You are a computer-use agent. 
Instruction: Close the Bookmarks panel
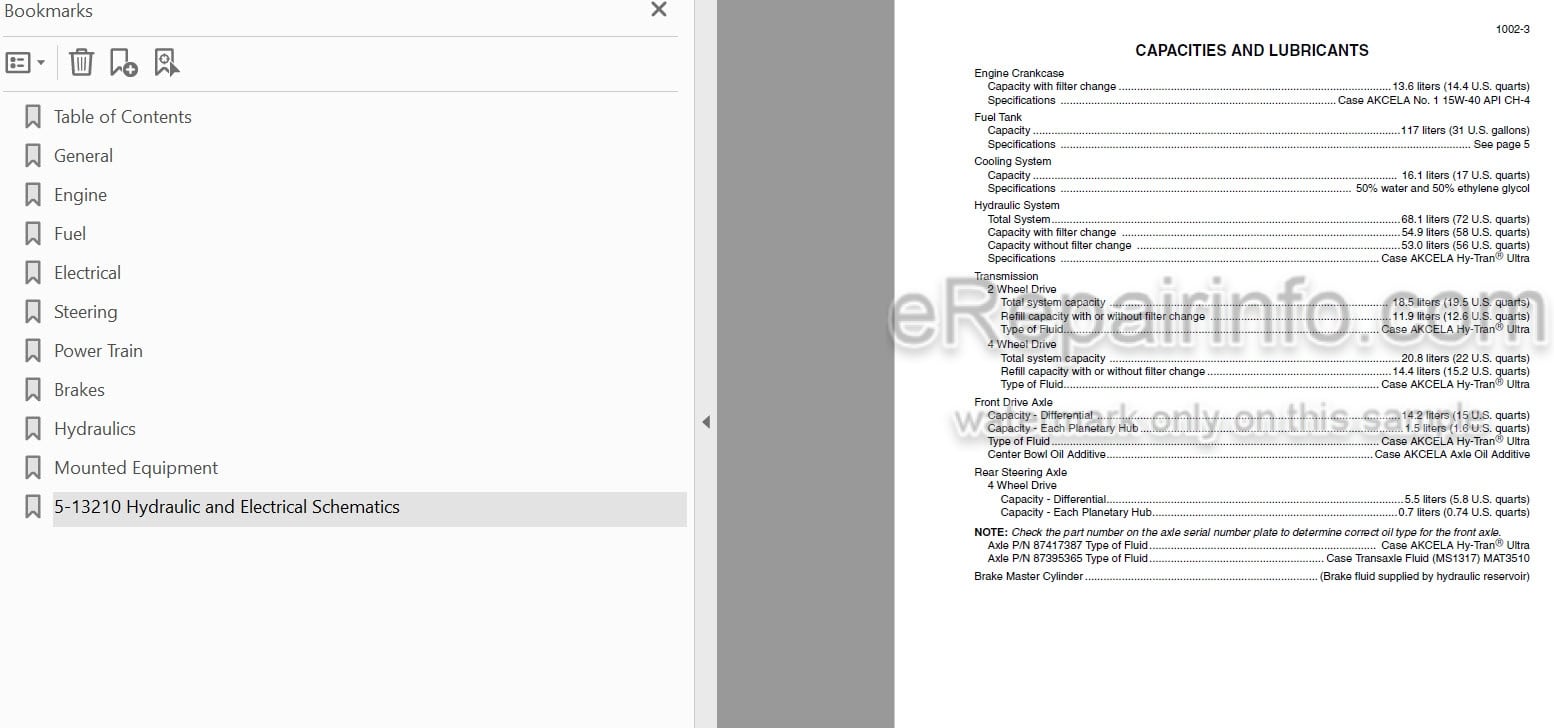(x=659, y=10)
